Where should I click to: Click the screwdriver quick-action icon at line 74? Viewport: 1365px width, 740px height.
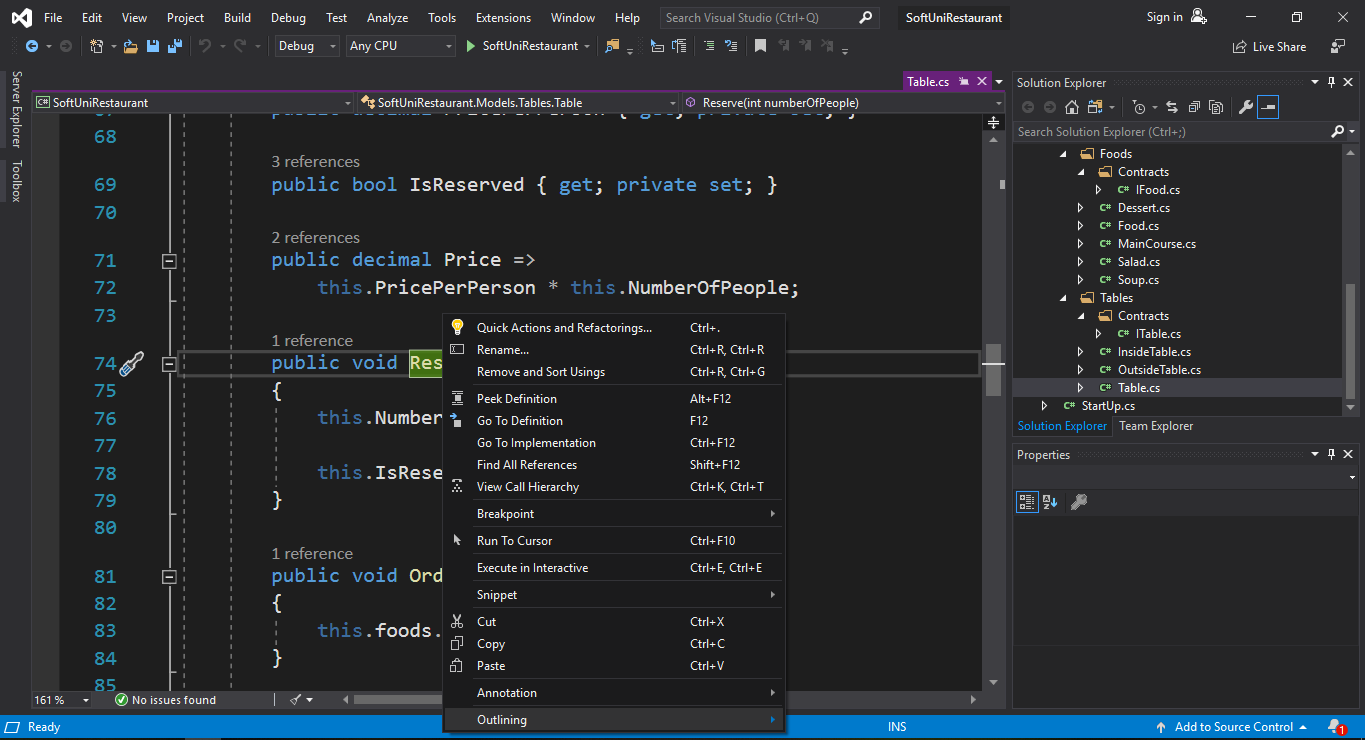pos(131,364)
